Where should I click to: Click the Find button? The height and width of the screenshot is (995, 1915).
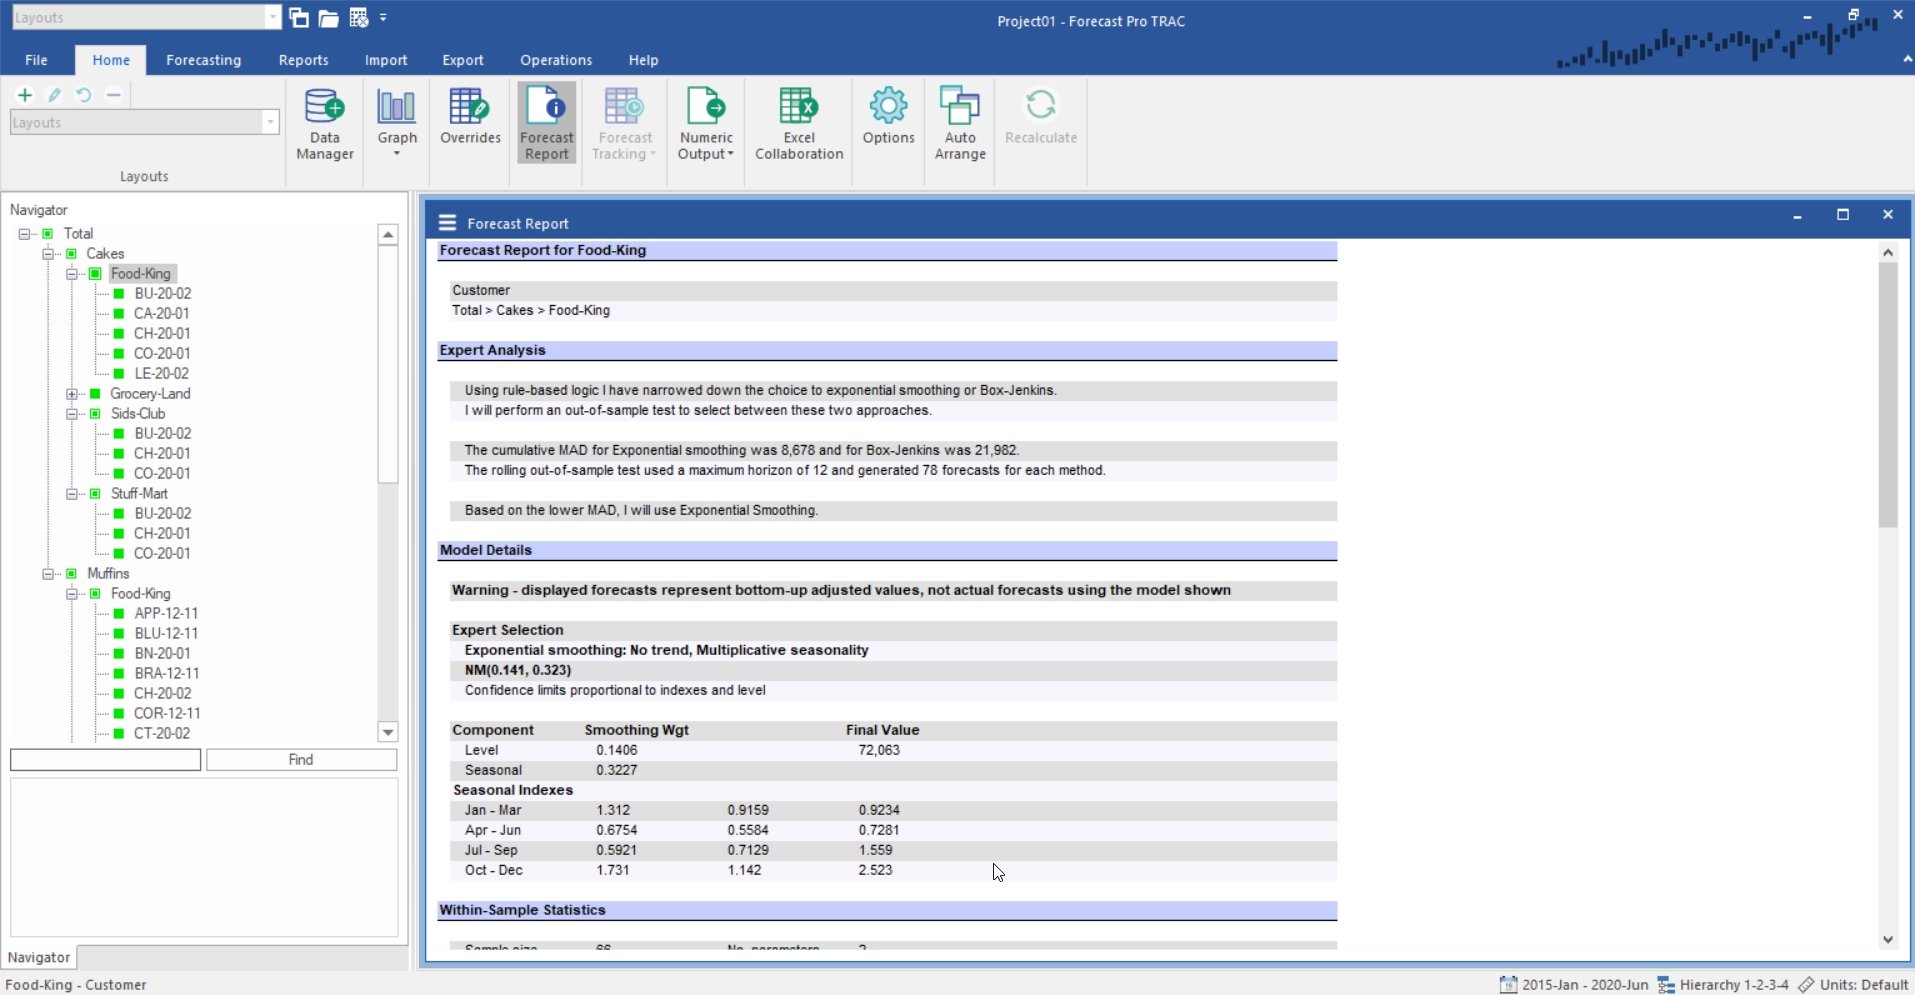[301, 760]
